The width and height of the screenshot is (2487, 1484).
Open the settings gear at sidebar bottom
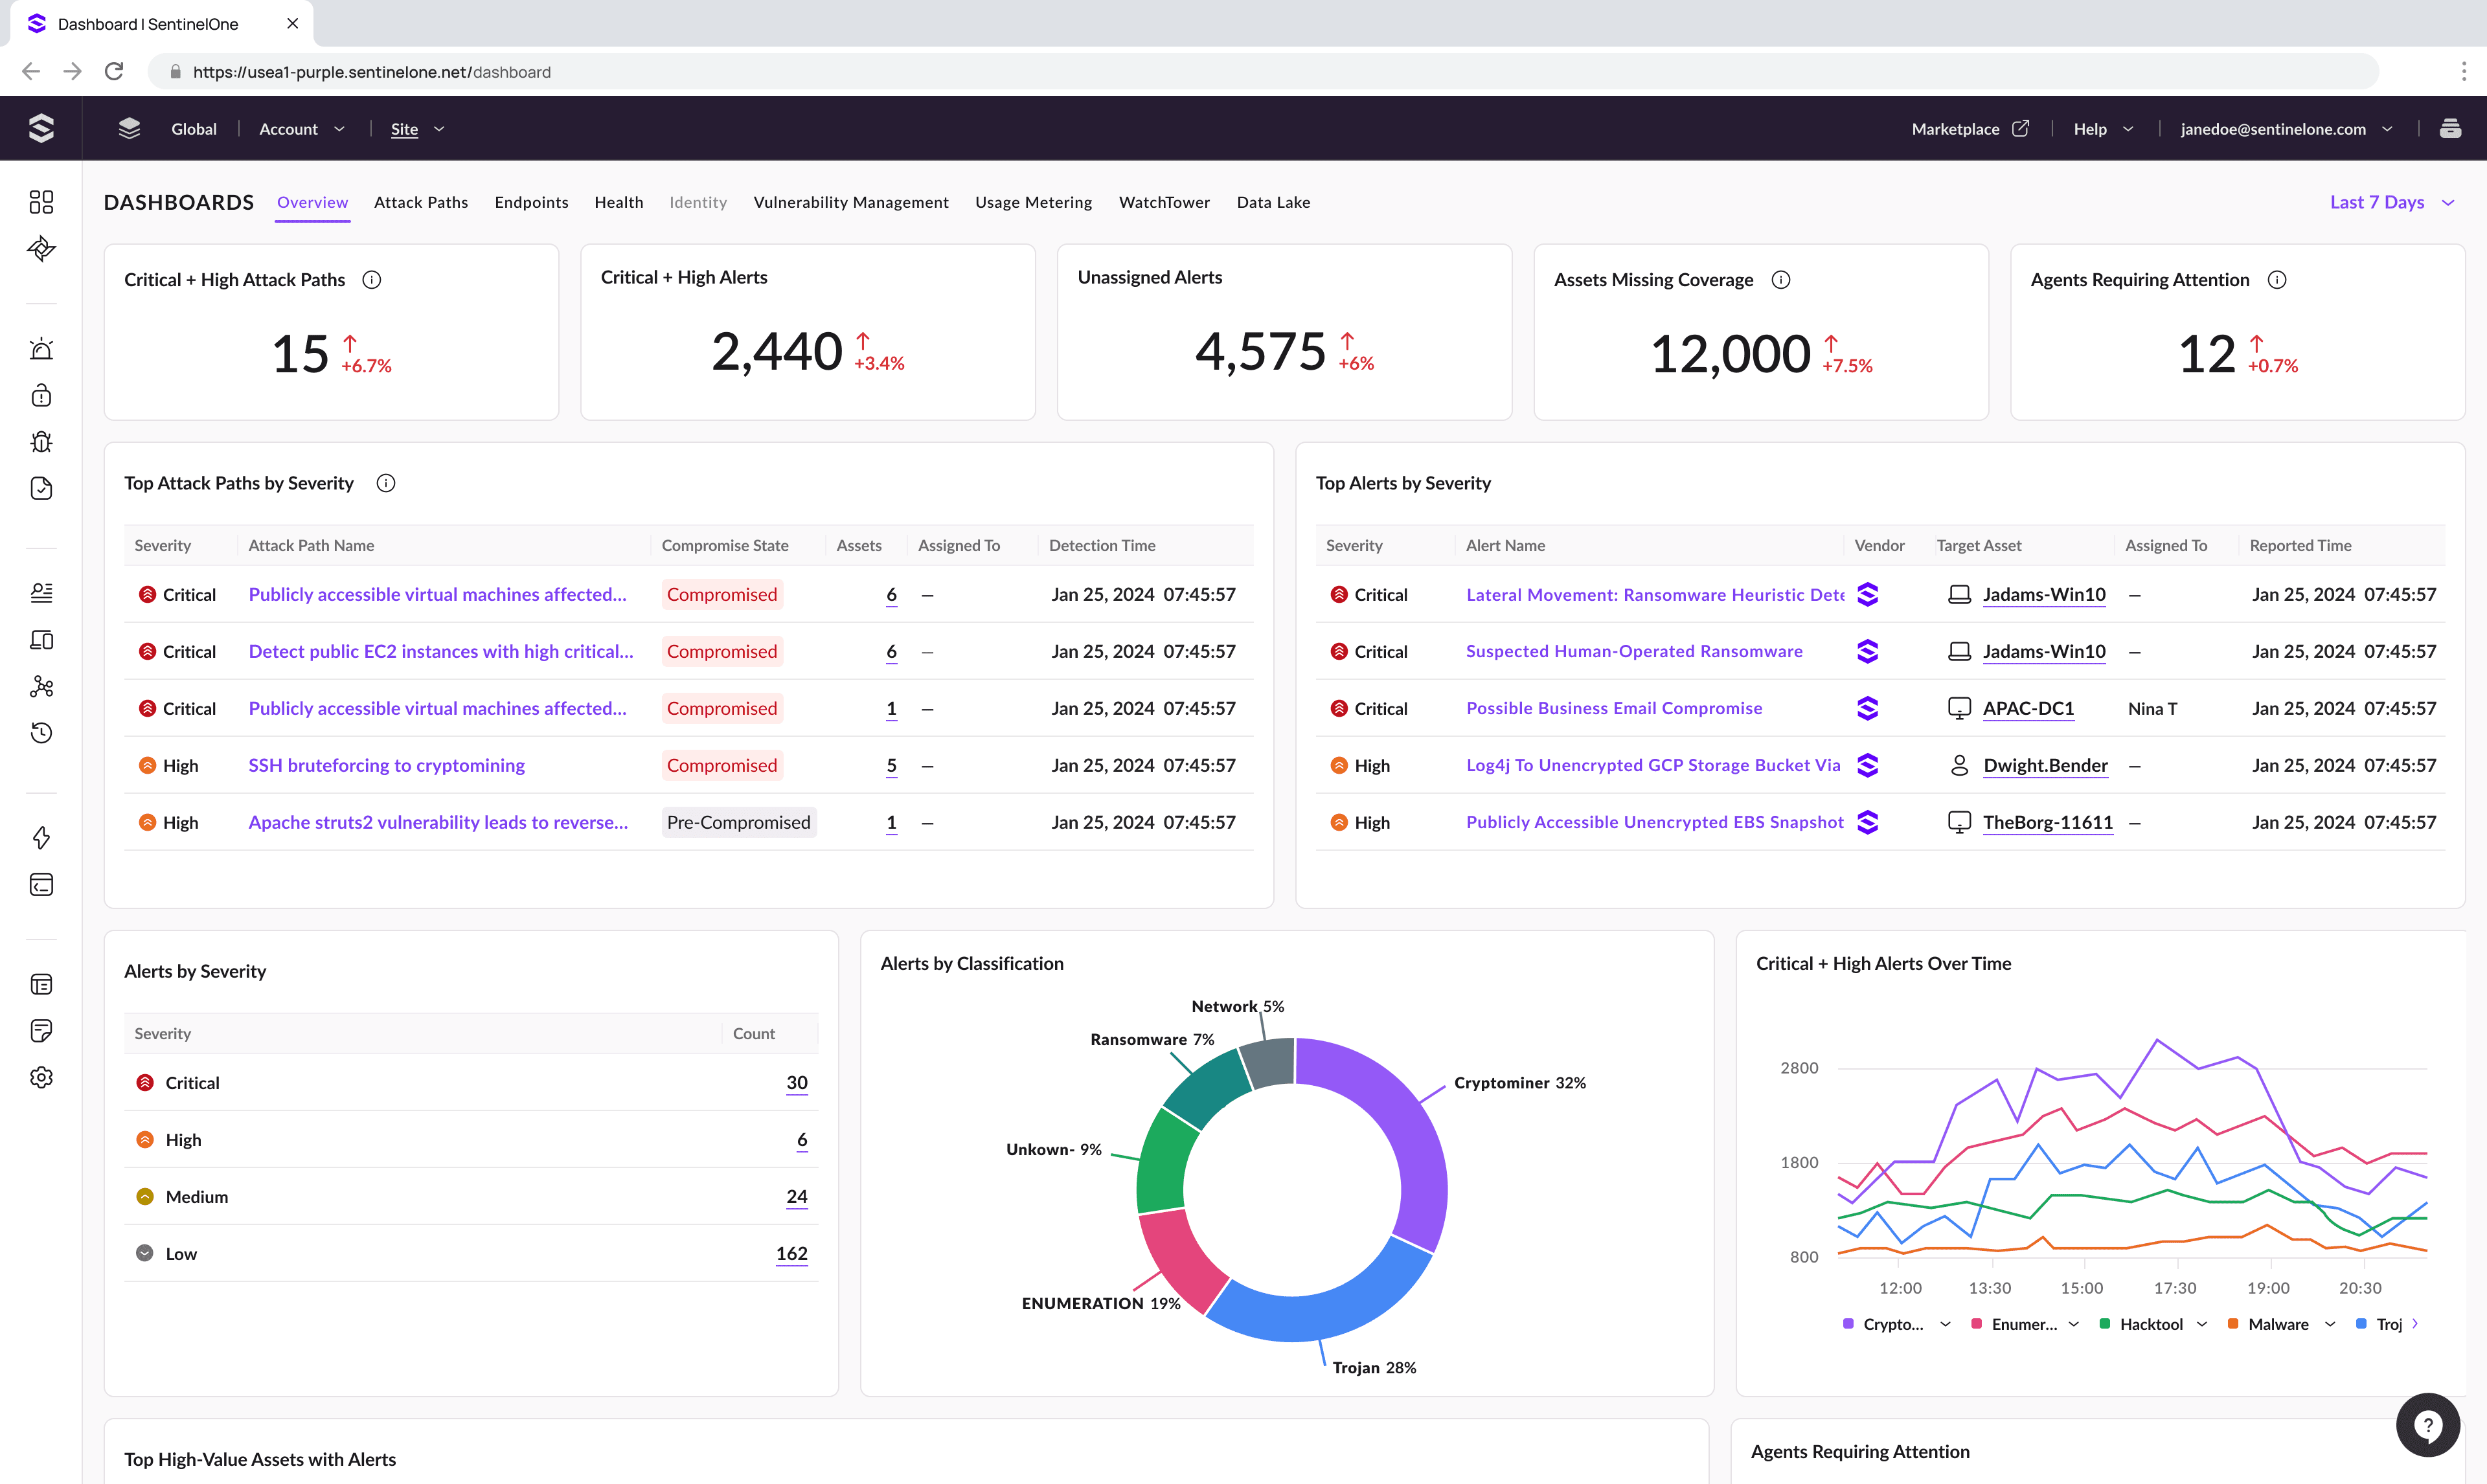(x=42, y=1077)
